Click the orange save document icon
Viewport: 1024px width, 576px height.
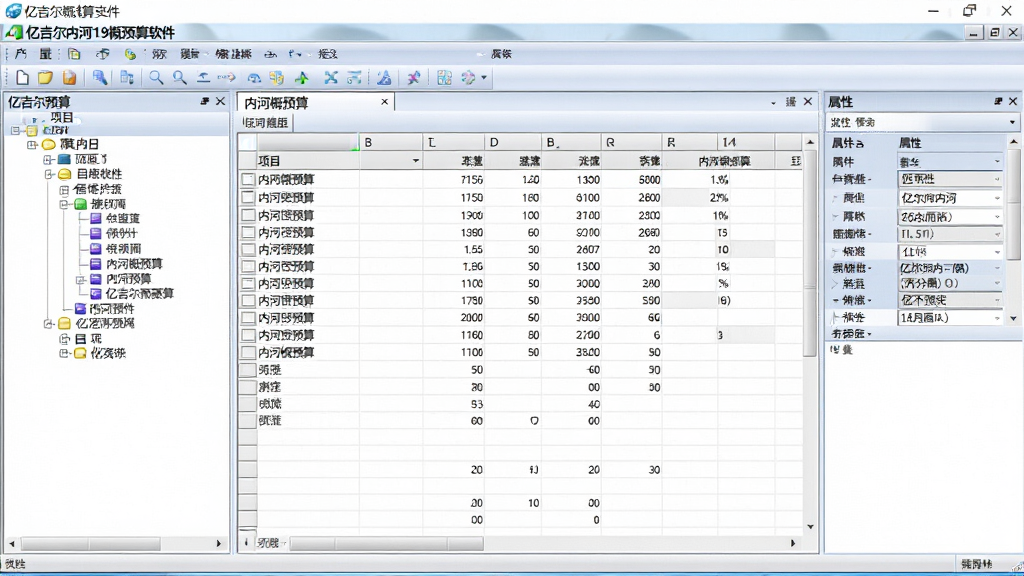click(x=69, y=78)
